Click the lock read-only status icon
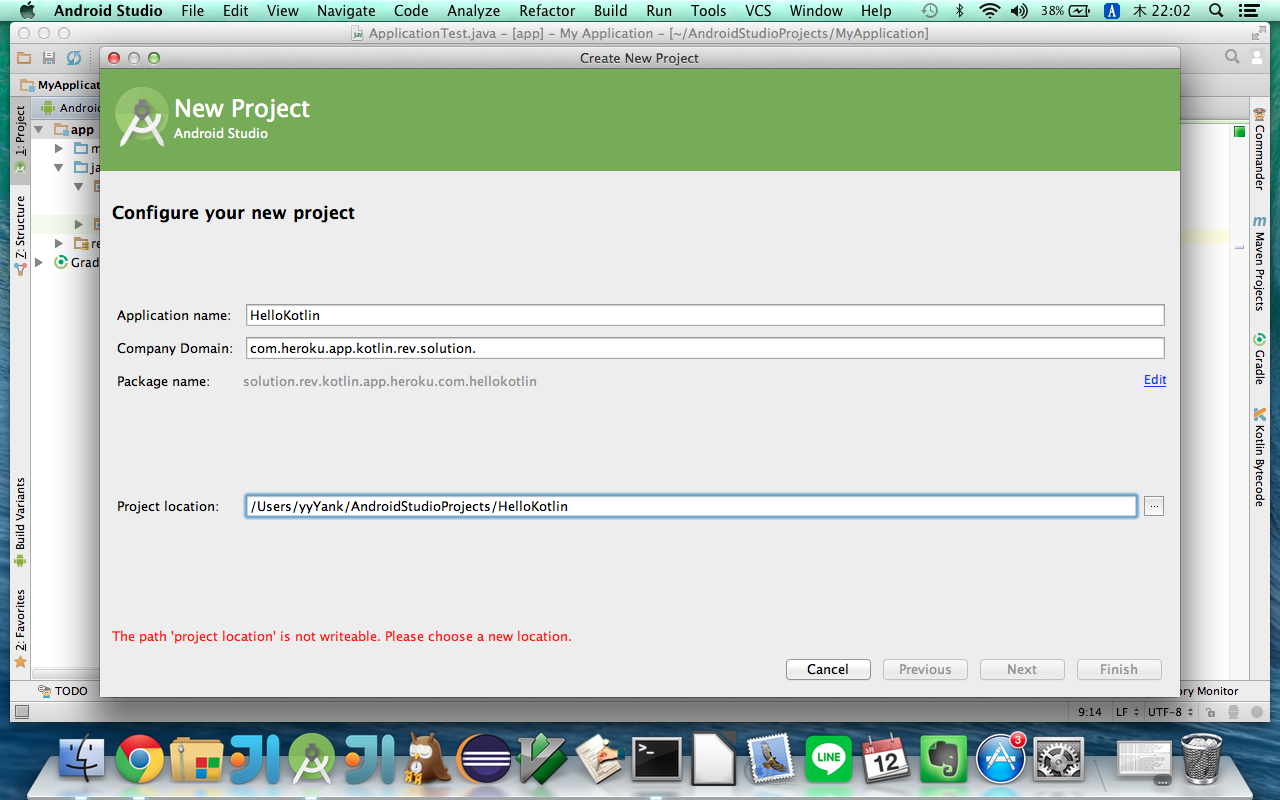Viewport: 1280px width, 800px height. tap(1210, 712)
